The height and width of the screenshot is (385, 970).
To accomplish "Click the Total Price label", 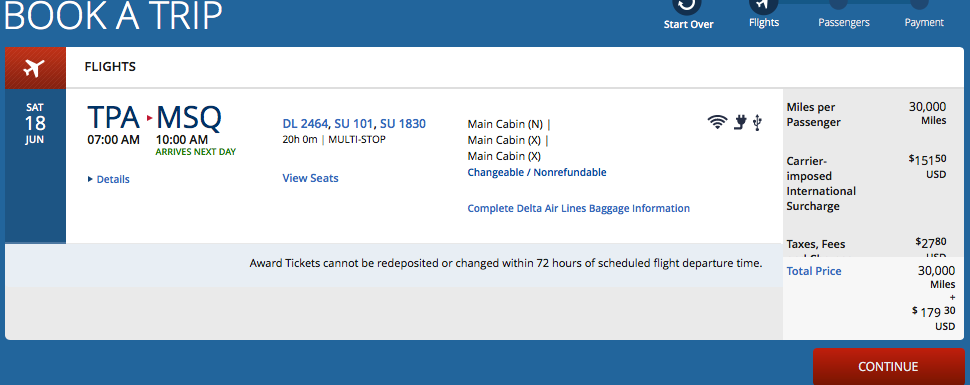I will click(814, 271).
